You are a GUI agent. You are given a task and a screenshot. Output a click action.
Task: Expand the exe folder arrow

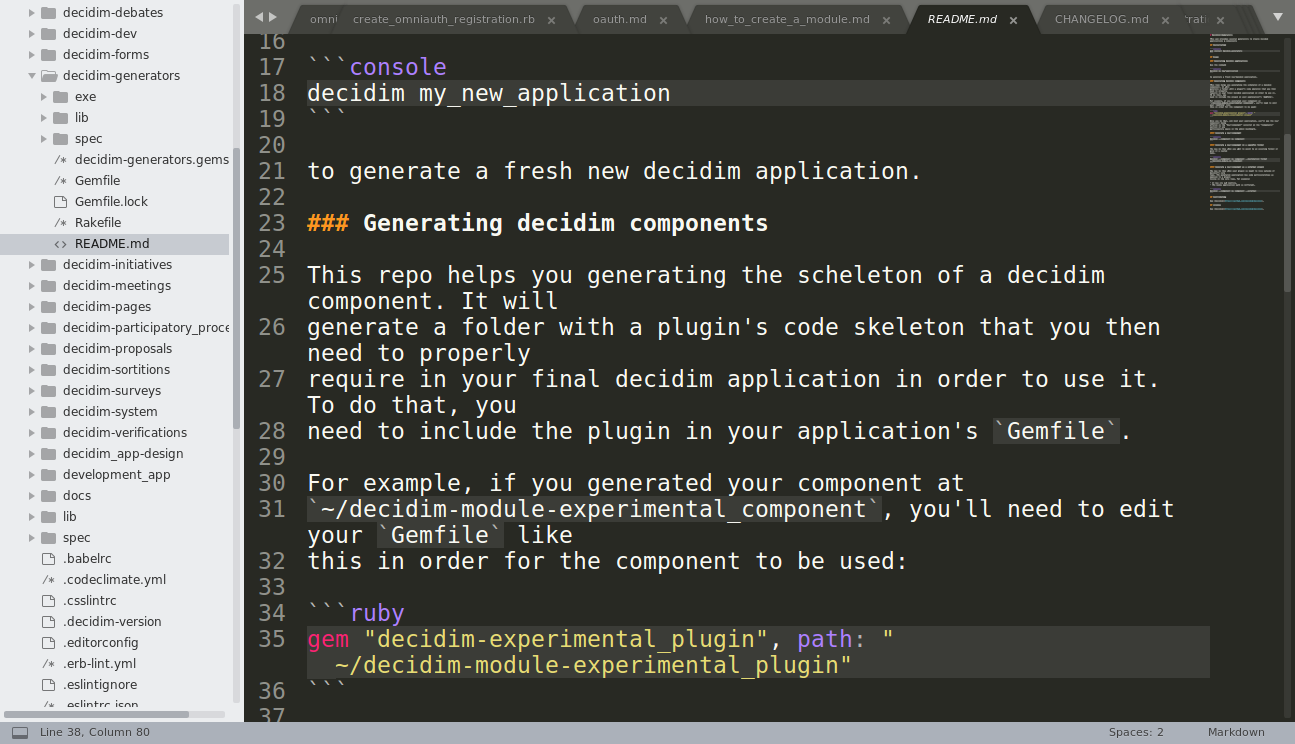[44, 97]
